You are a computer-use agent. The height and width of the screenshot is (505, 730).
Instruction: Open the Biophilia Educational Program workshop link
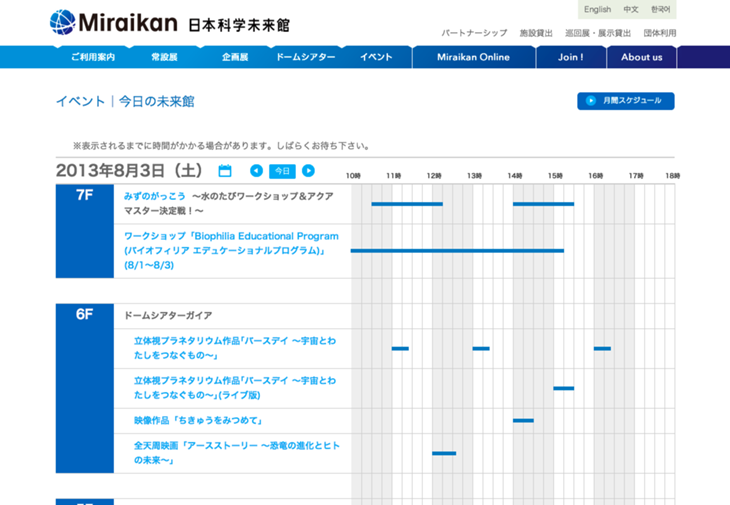(231, 250)
